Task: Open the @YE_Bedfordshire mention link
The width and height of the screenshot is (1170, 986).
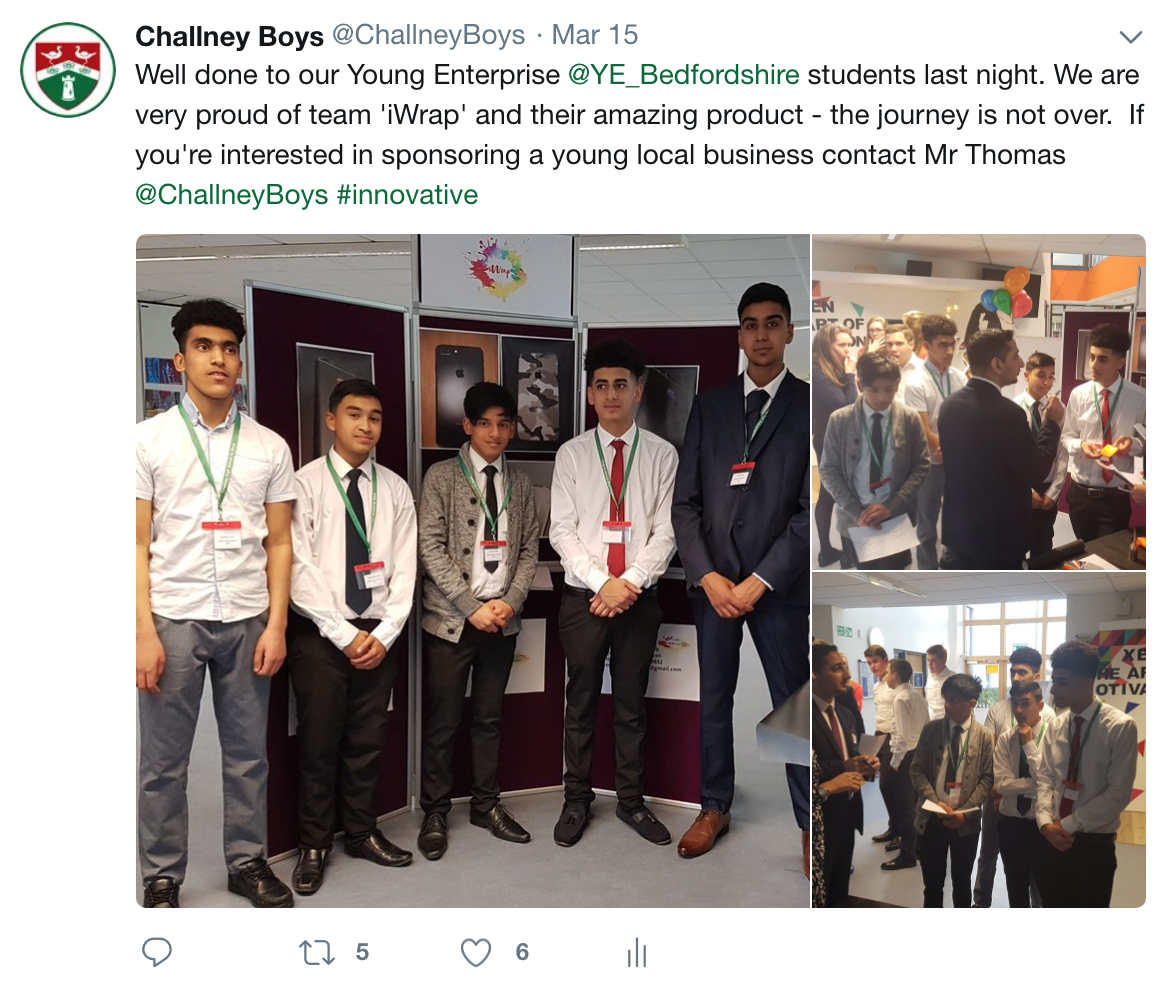Action: click(x=683, y=75)
